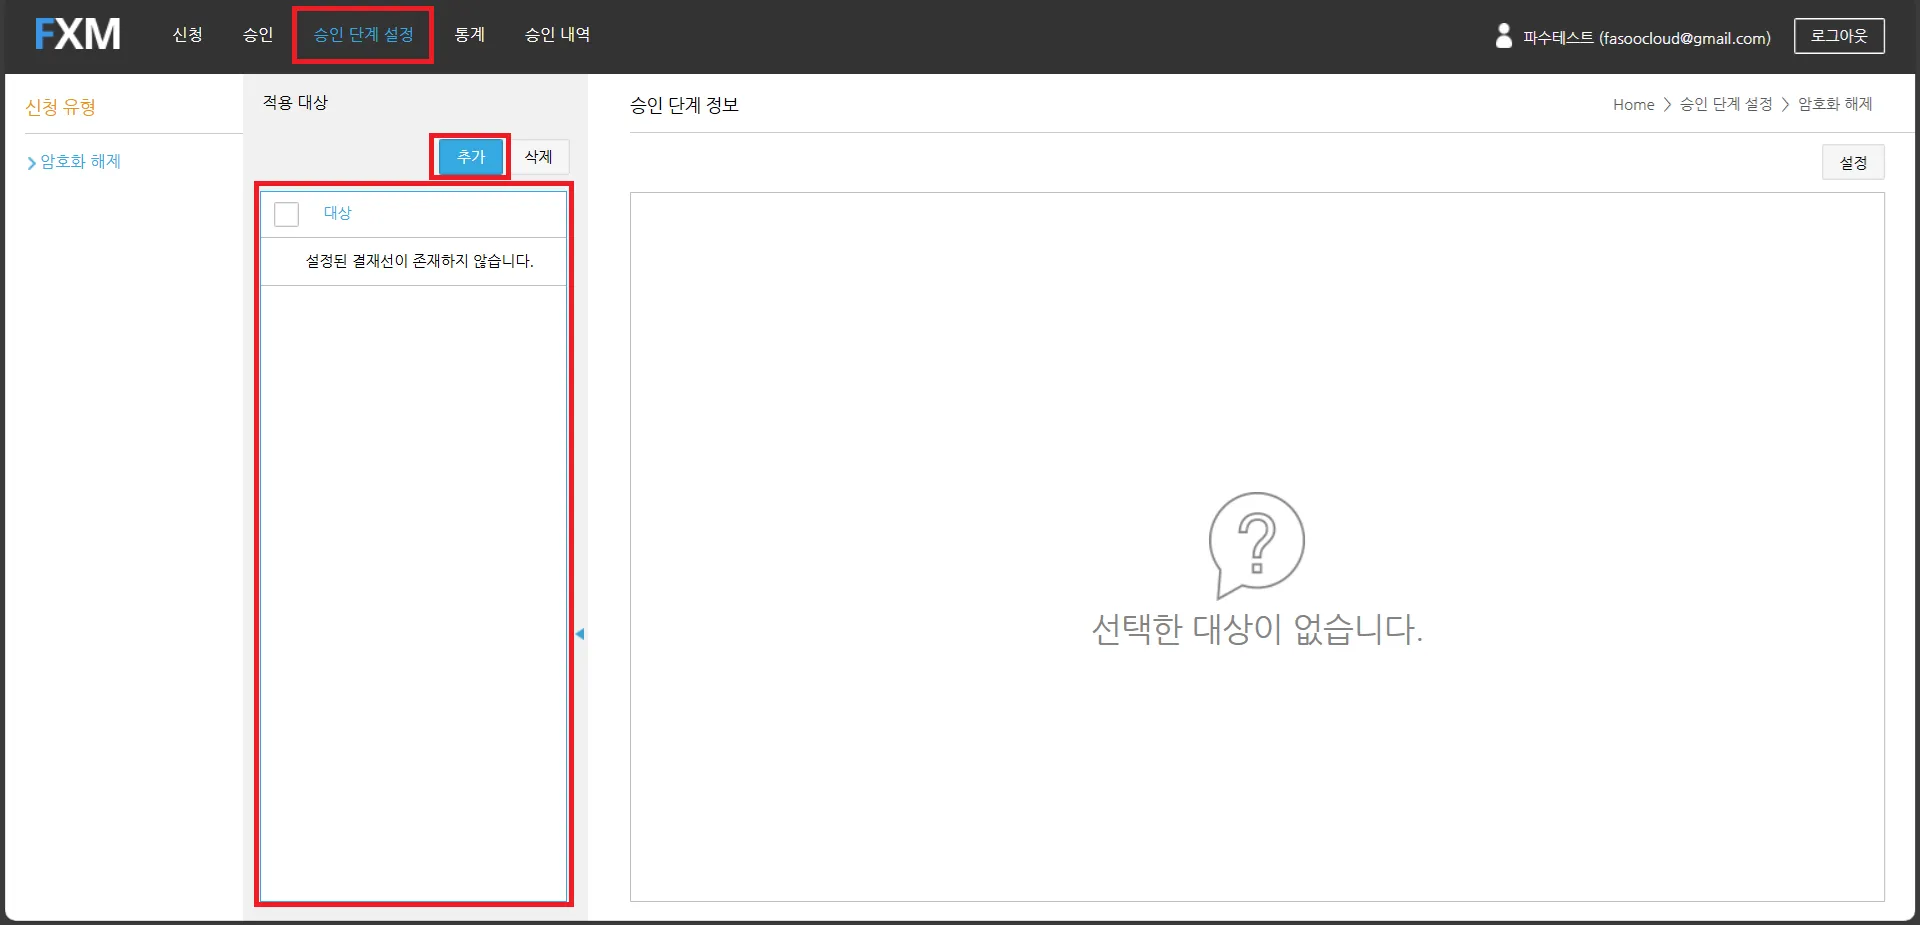Click the 로그아웃 button
Image resolution: width=1920 pixels, height=925 pixels.
[1839, 36]
